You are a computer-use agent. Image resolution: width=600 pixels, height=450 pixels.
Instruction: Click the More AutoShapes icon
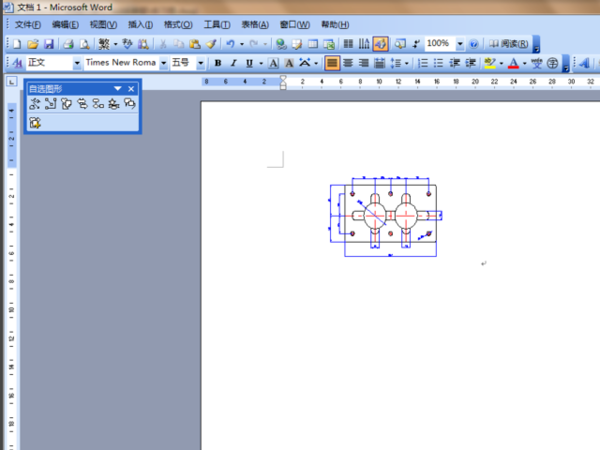point(35,122)
